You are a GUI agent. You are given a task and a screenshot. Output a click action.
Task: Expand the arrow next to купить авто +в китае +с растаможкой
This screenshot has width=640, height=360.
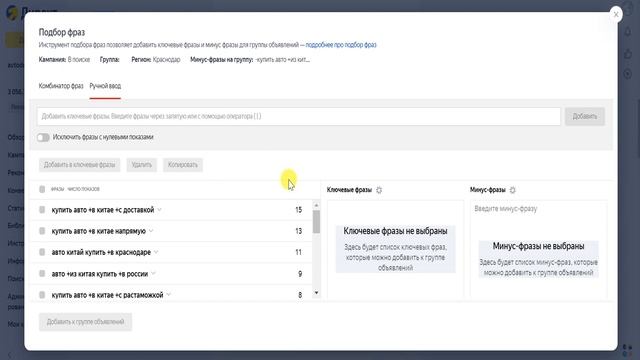tap(169, 295)
